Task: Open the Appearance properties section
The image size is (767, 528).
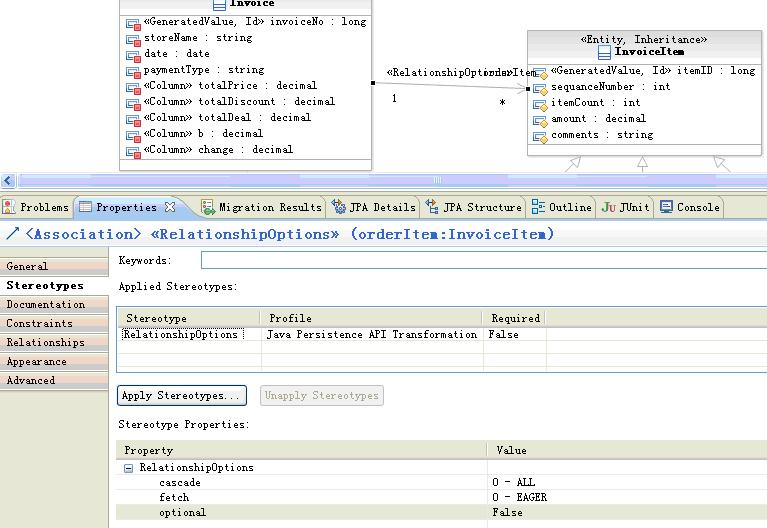Action: [54, 362]
